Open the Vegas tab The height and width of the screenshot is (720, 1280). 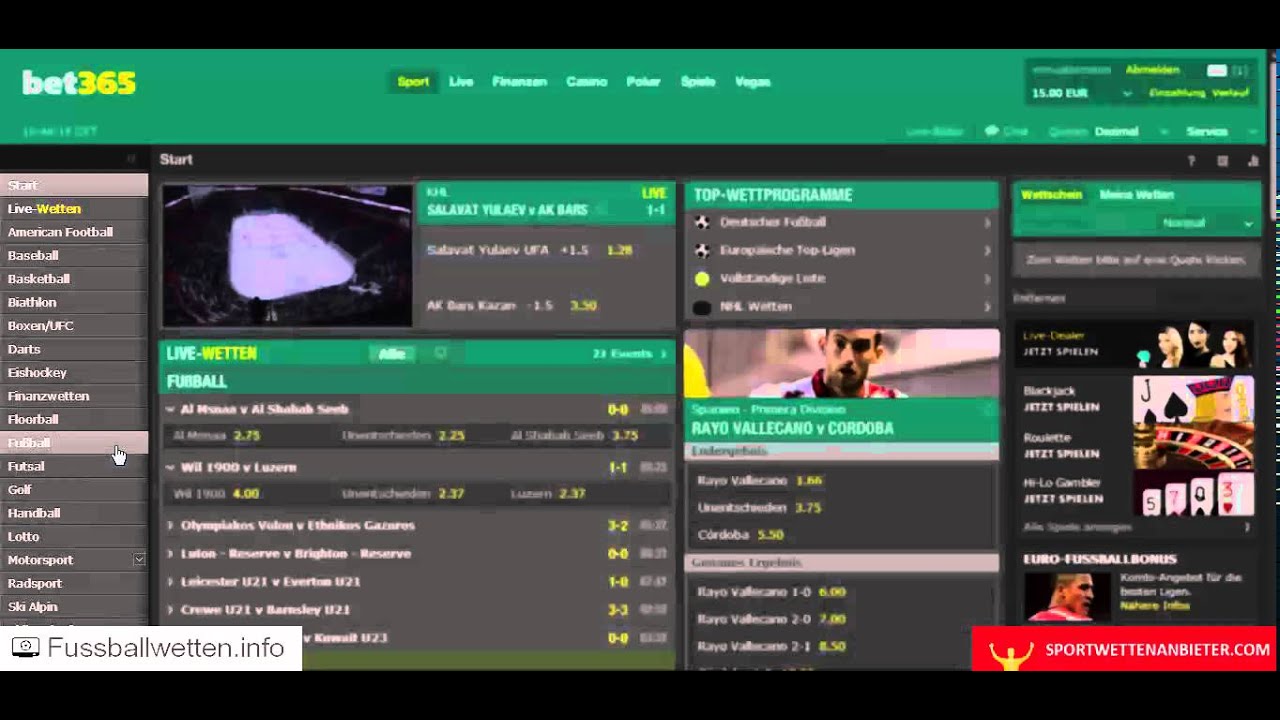[x=752, y=82]
